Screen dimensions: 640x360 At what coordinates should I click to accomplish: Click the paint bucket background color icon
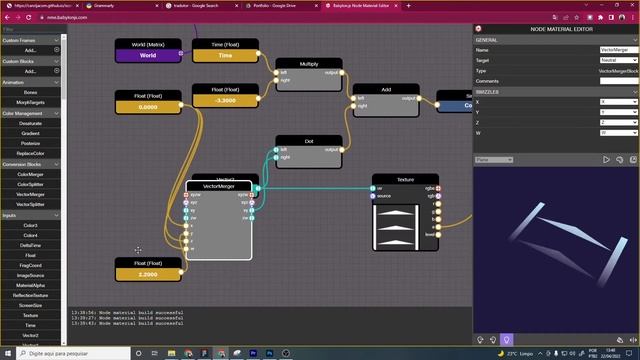click(620, 340)
